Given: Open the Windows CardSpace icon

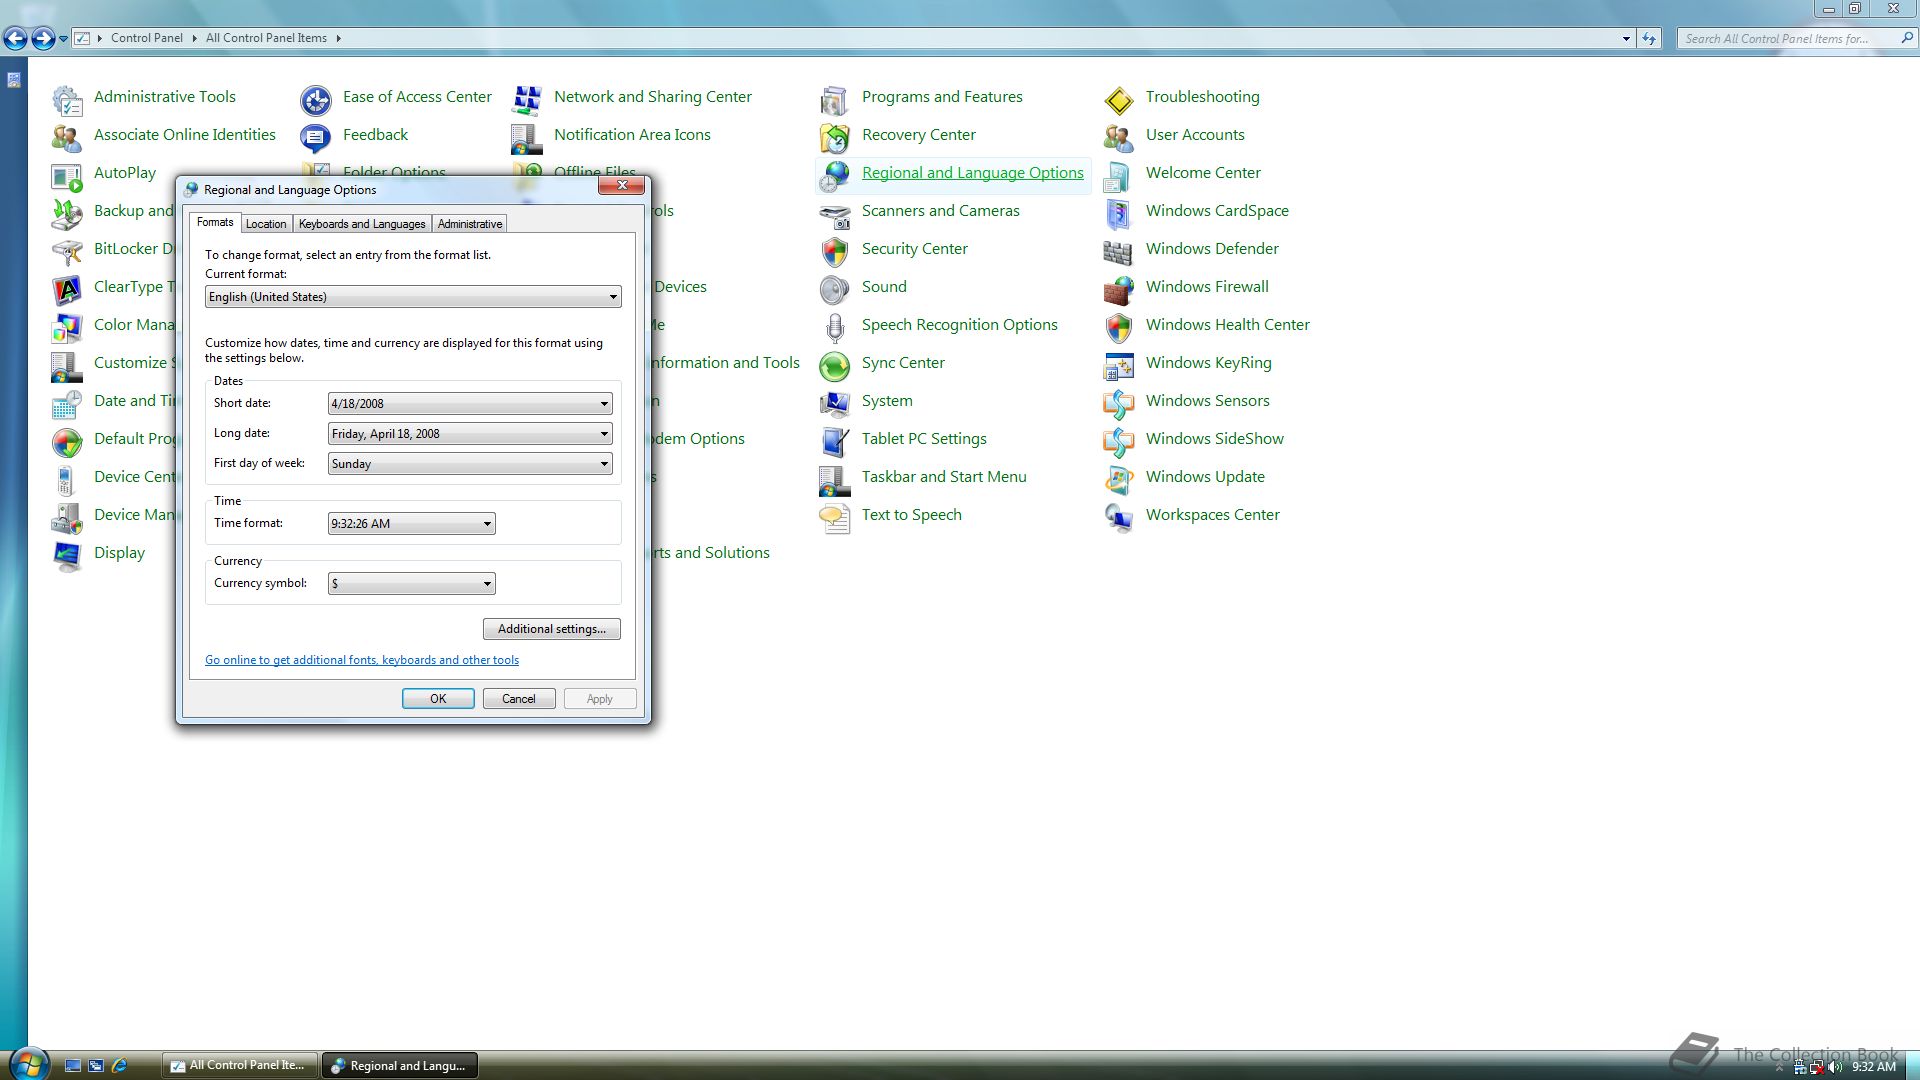Looking at the screenshot, I should [x=1119, y=214].
